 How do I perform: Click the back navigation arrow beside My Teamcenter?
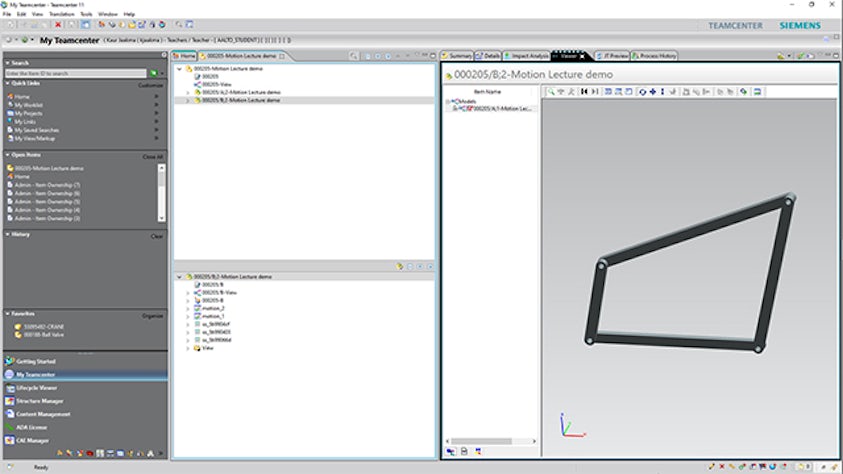tap(8, 40)
